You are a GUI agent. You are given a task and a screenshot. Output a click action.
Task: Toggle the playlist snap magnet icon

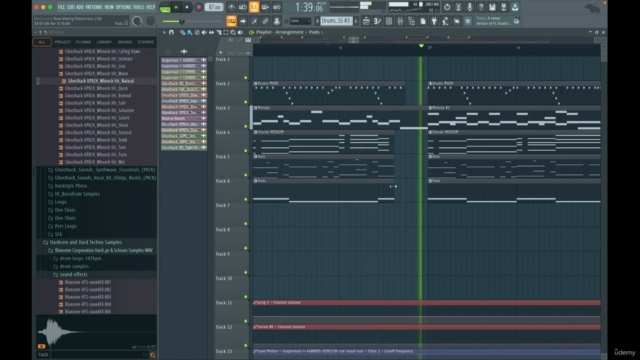tap(171, 32)
